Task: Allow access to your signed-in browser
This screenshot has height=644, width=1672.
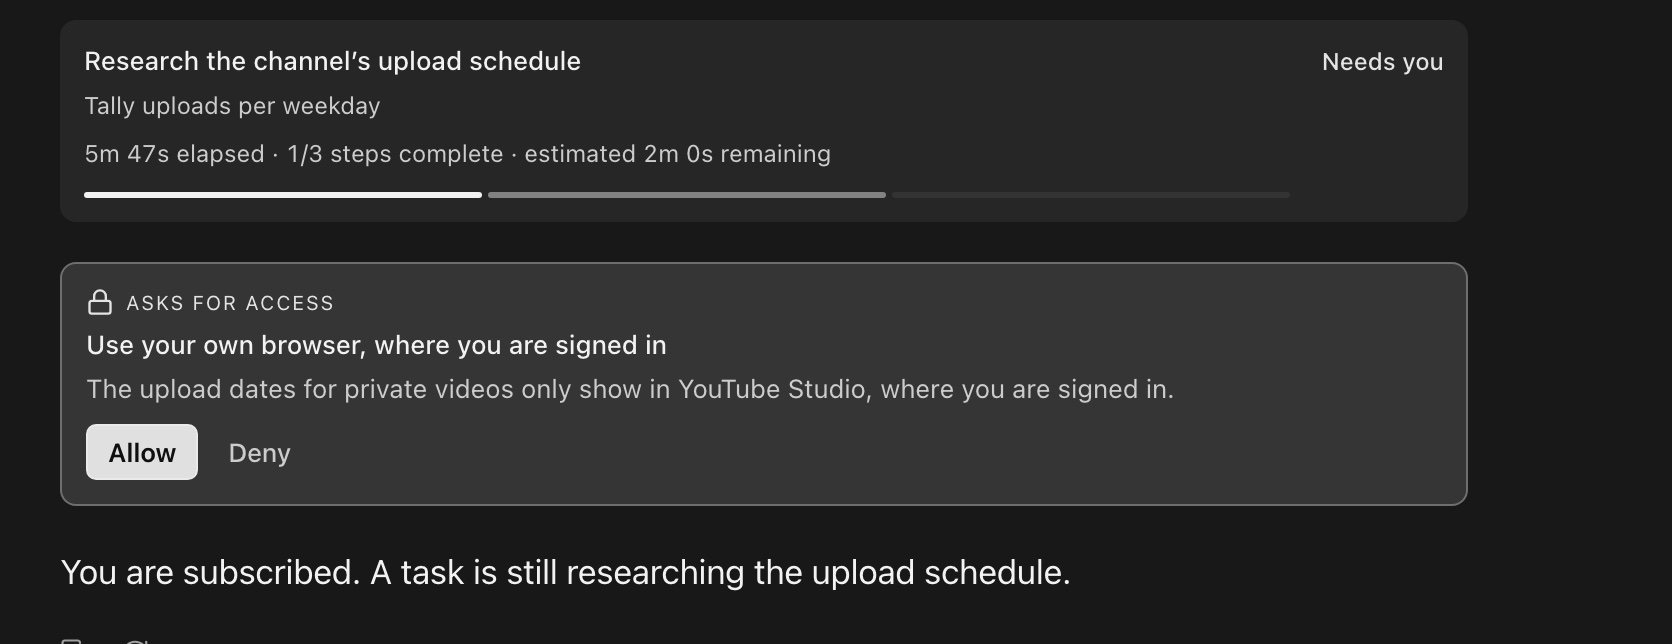Action: tap(142, 452)
